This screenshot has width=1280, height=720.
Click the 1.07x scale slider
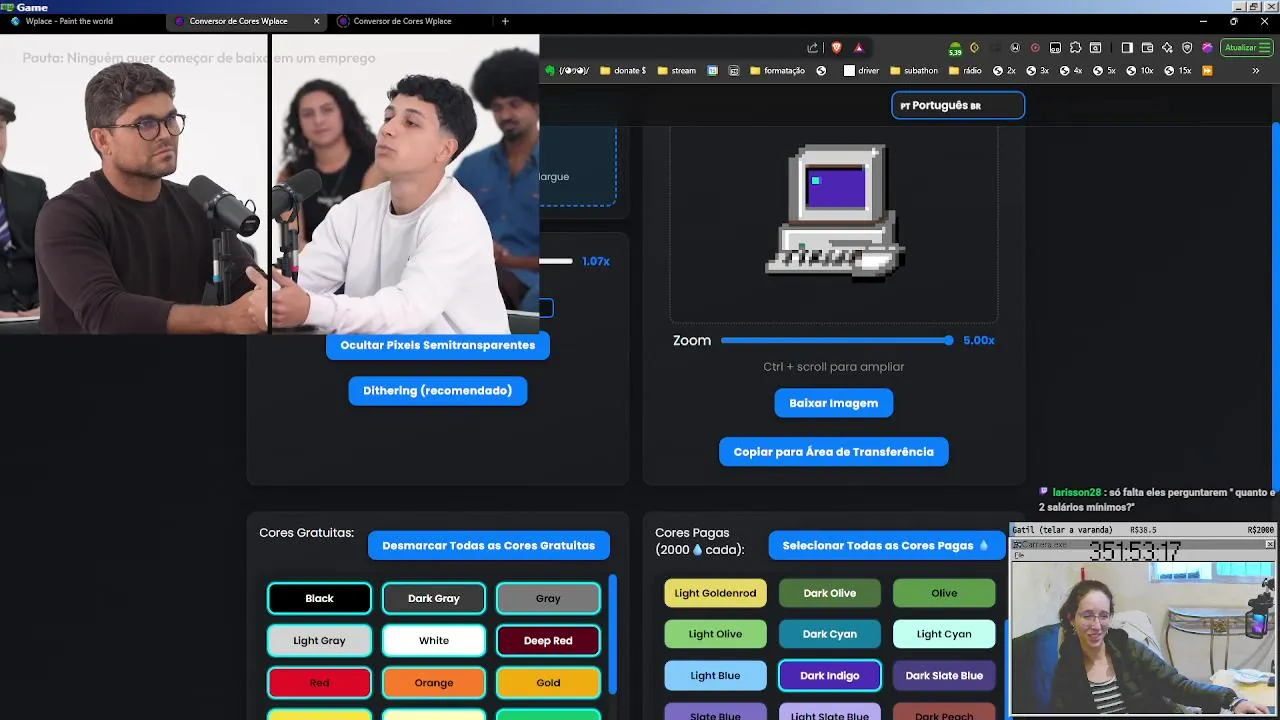[x=556, y=261]
